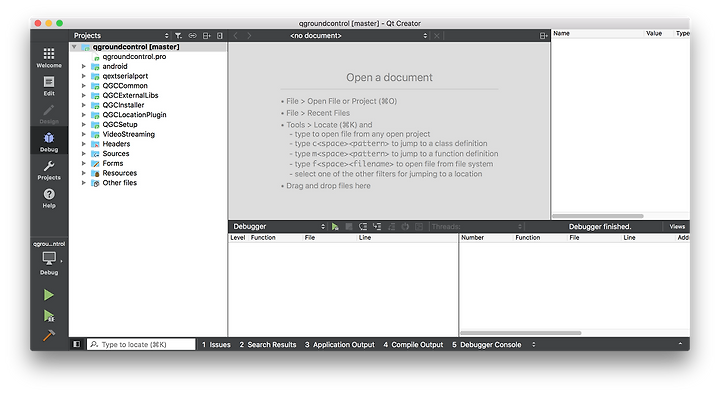Split the Projects side panel
Screen dimensions: 720x394
point(207,36)
